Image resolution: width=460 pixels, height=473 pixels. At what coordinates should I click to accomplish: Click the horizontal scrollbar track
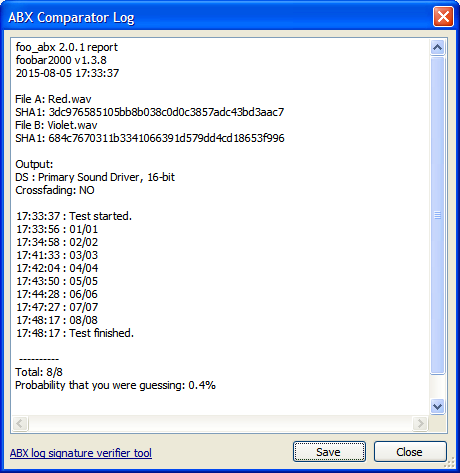pos(220,424)
